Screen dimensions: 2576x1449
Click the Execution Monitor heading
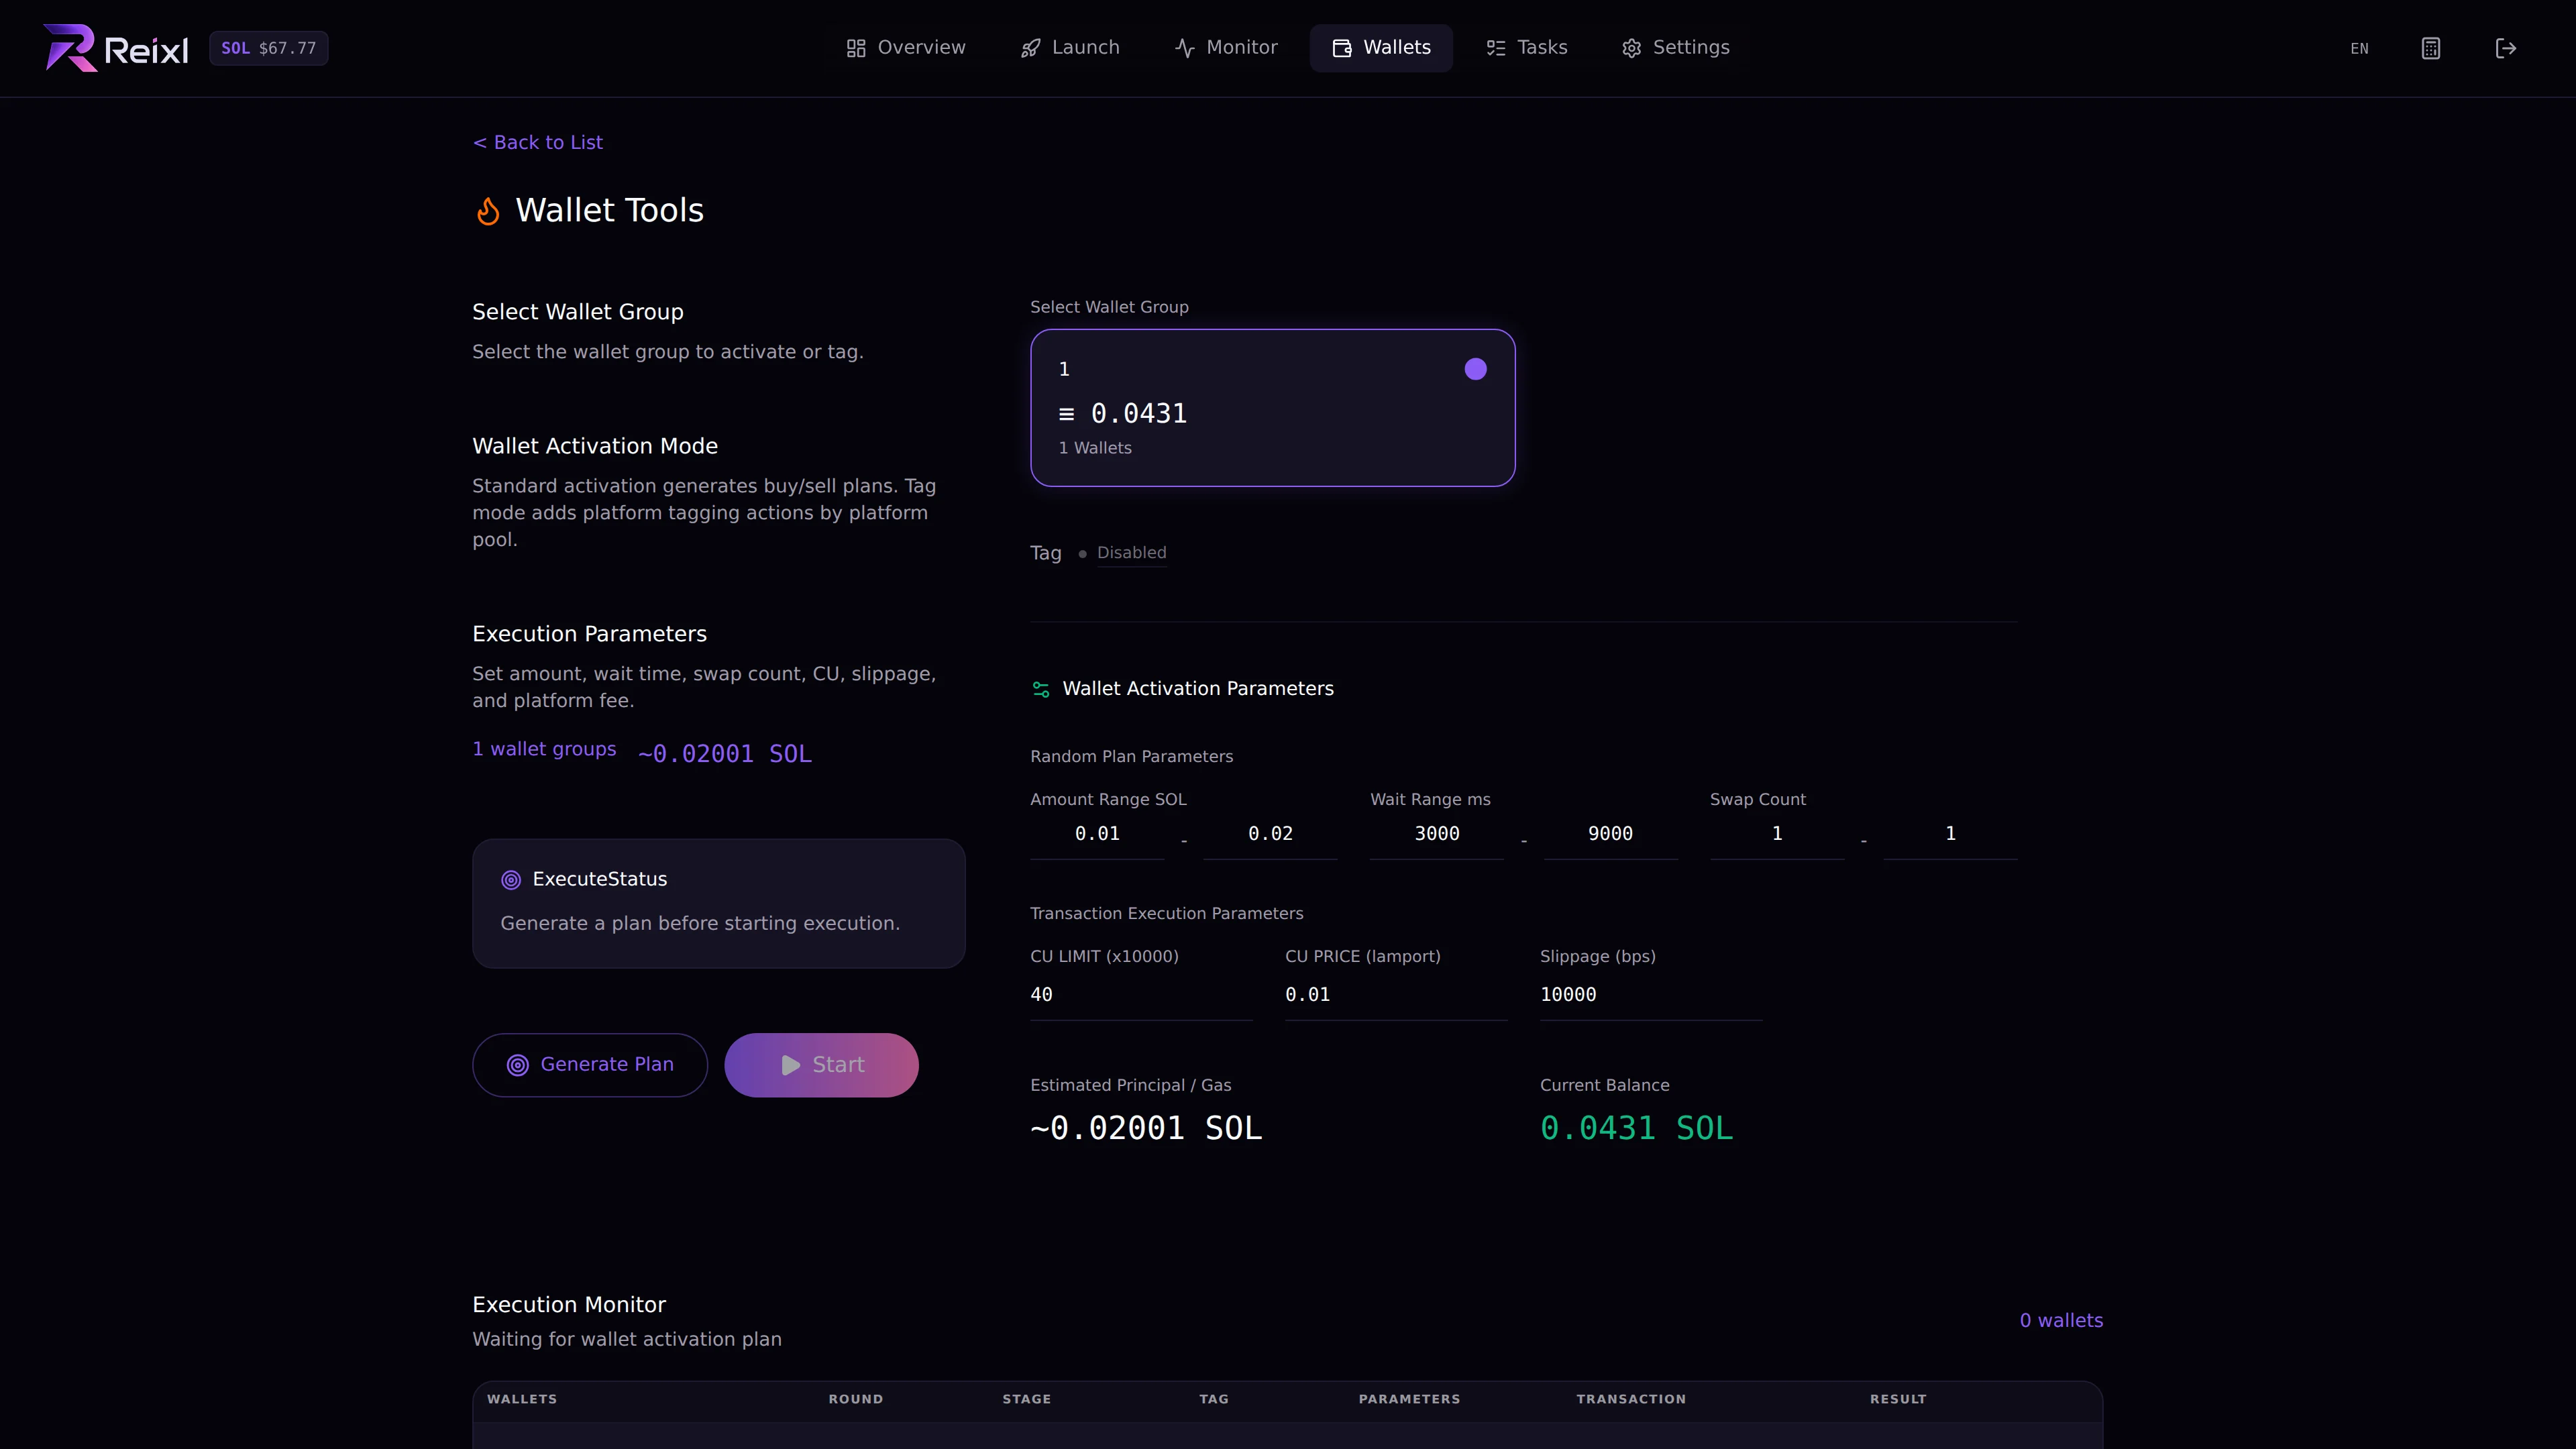pyautogui.click(x=569, y=1305)
